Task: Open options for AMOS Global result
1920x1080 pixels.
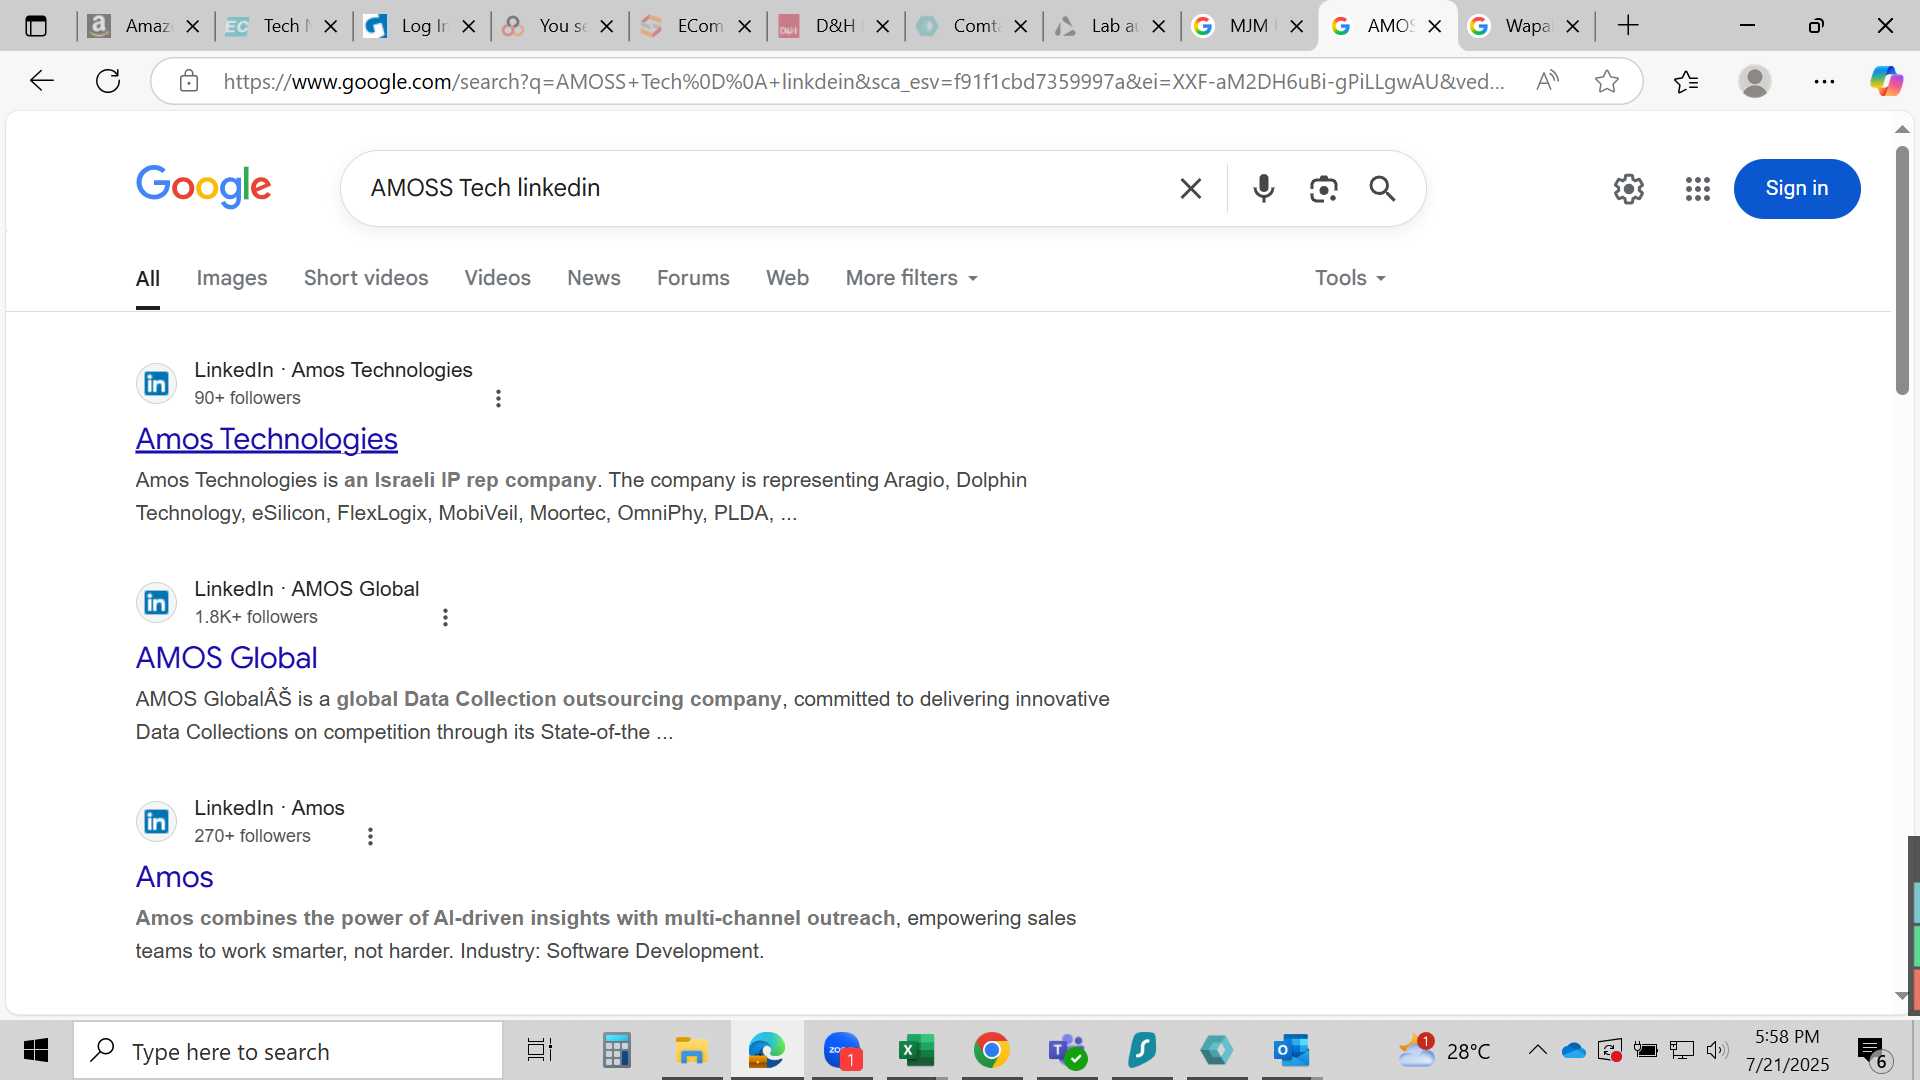Action: (445, 617)
